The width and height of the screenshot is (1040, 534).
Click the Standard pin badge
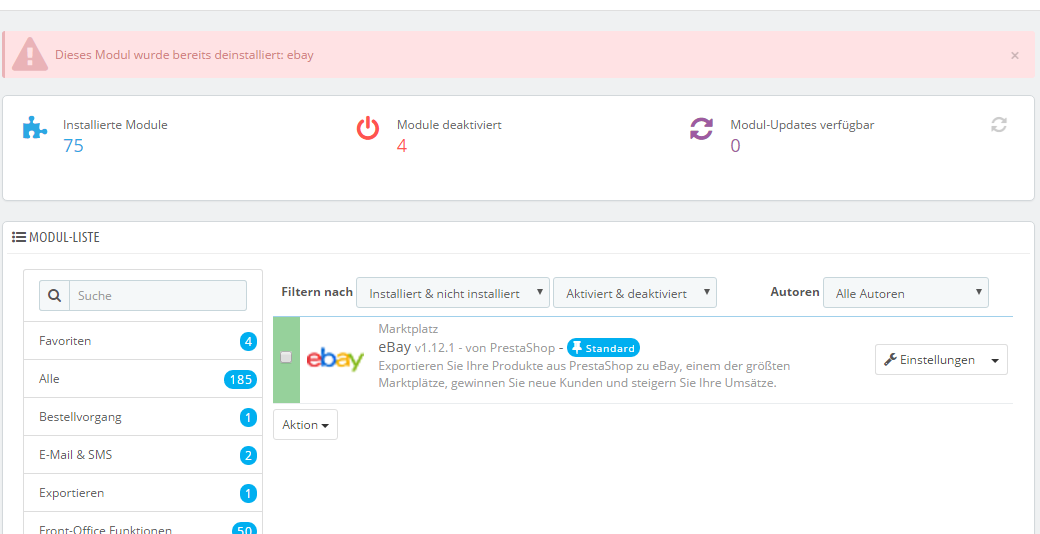point(604,348)
